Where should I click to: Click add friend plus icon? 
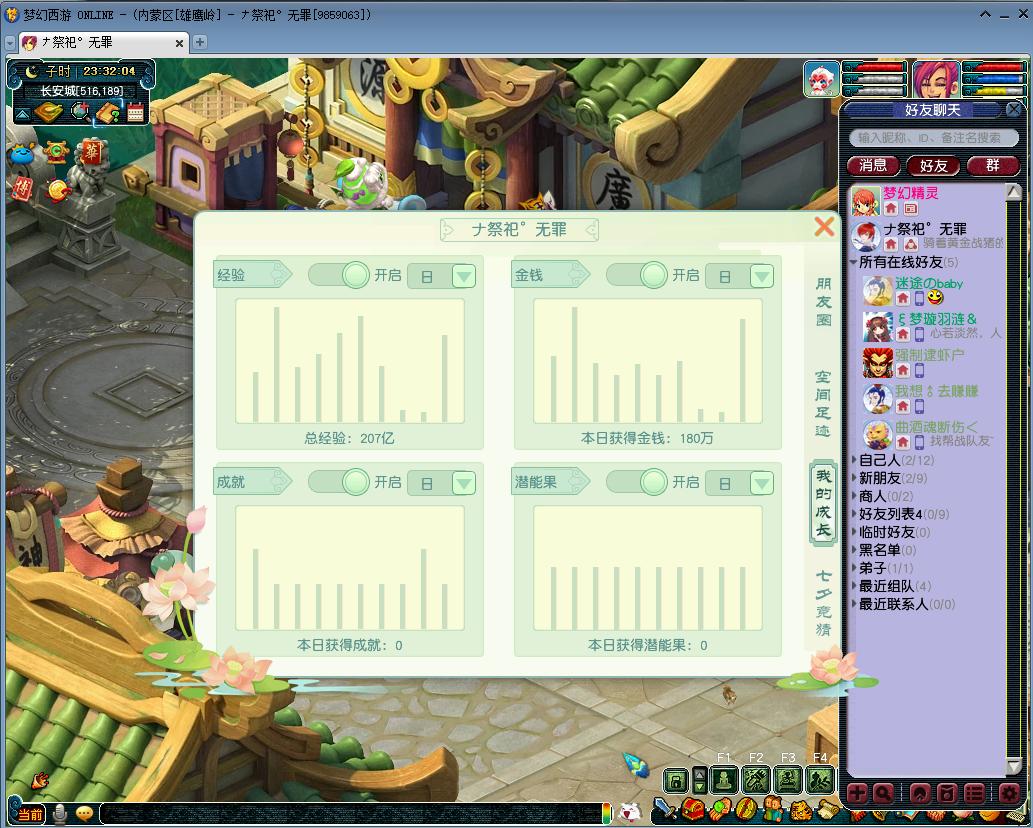coord(857,794)
